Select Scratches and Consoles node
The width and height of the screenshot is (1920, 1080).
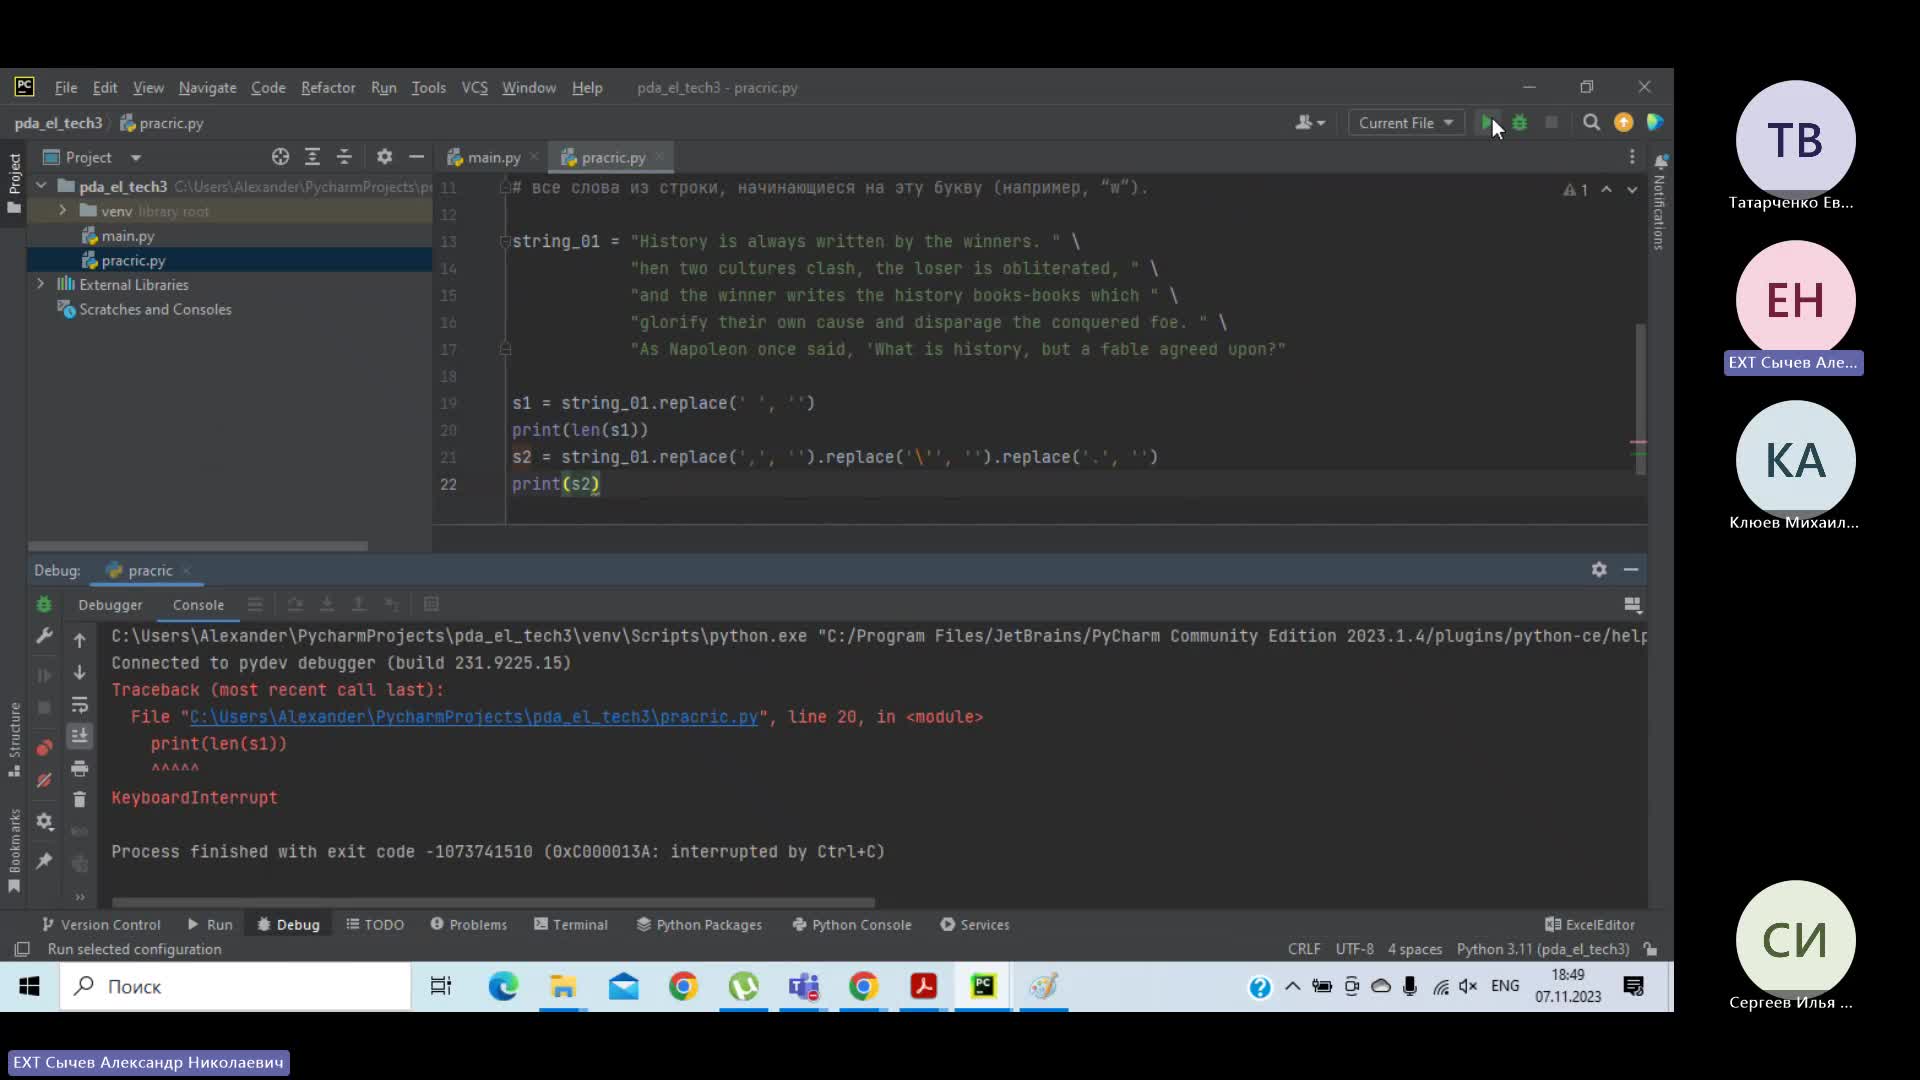[155, 310]
